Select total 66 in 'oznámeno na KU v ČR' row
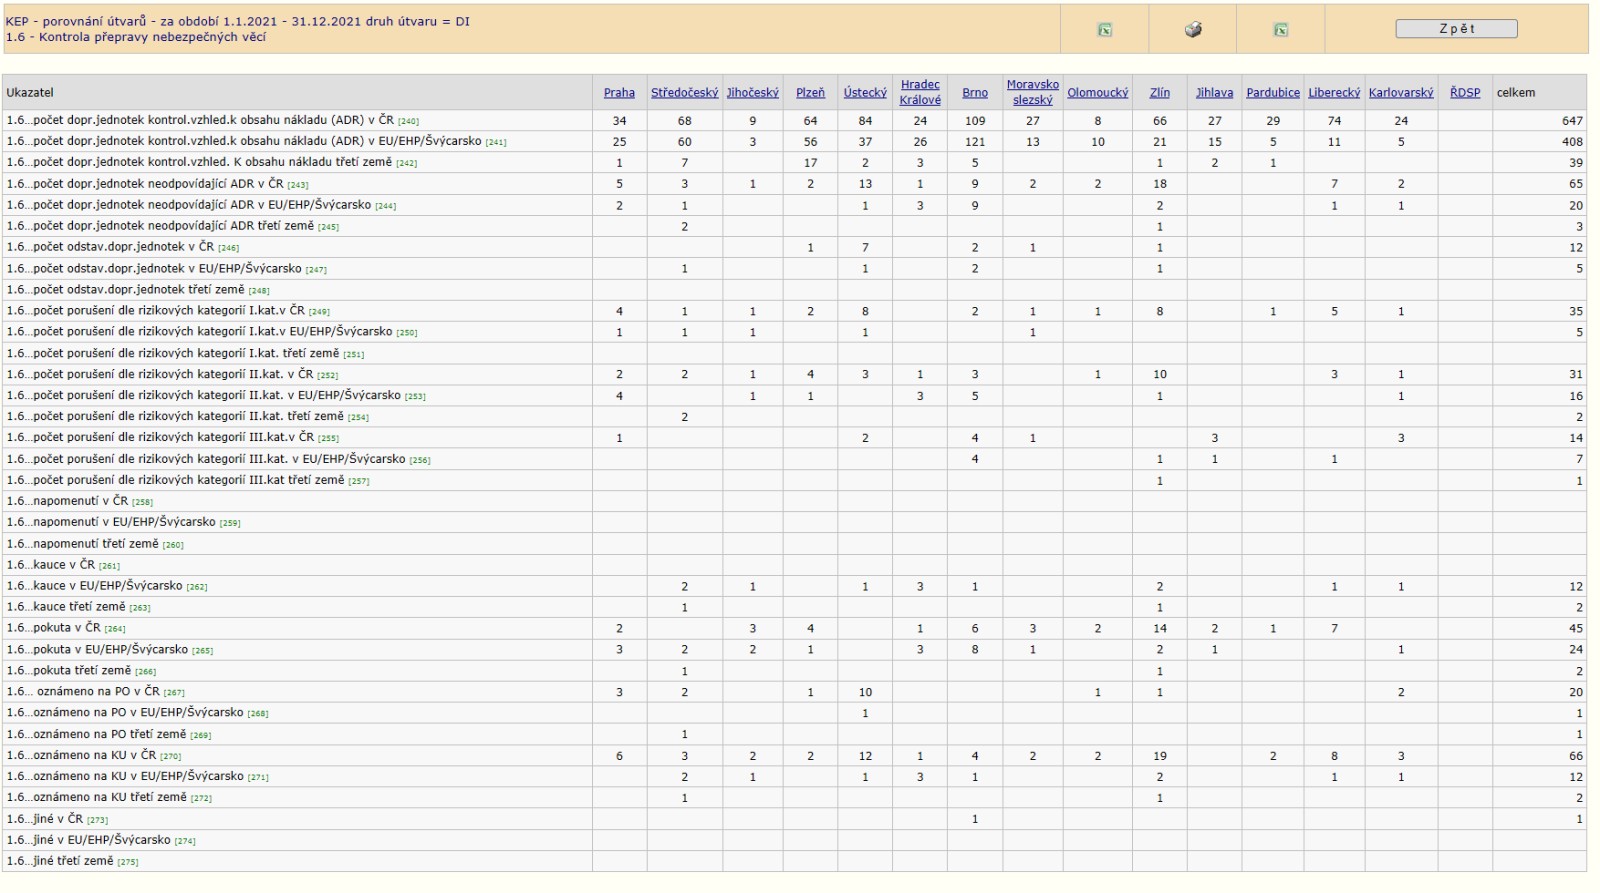 (x=1576, y=757)
